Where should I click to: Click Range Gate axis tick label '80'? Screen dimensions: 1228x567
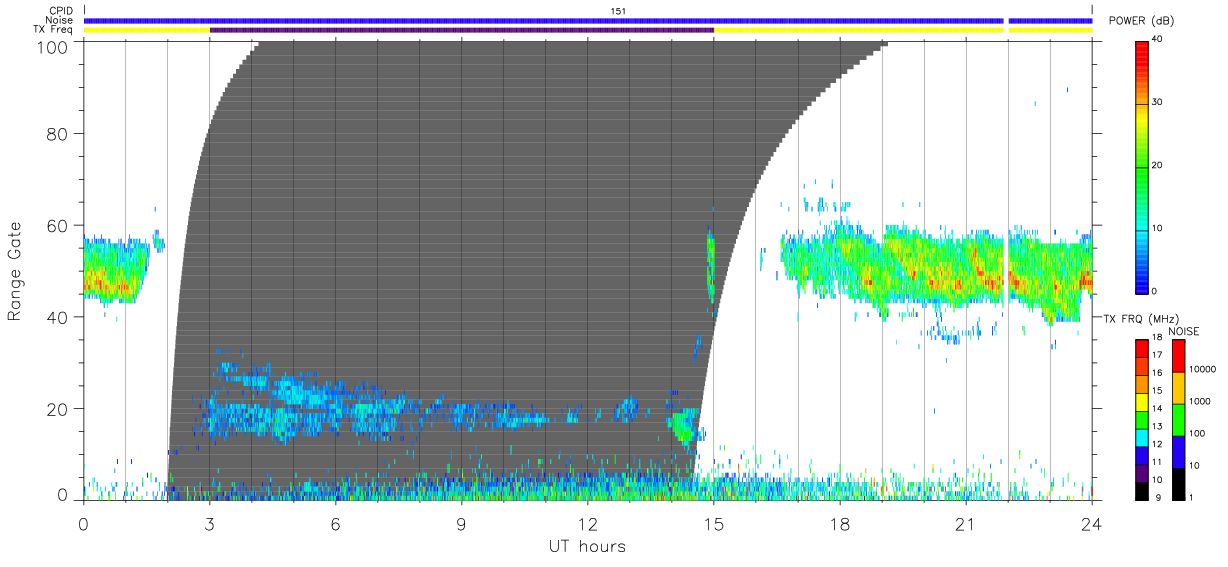coord(58,133)
